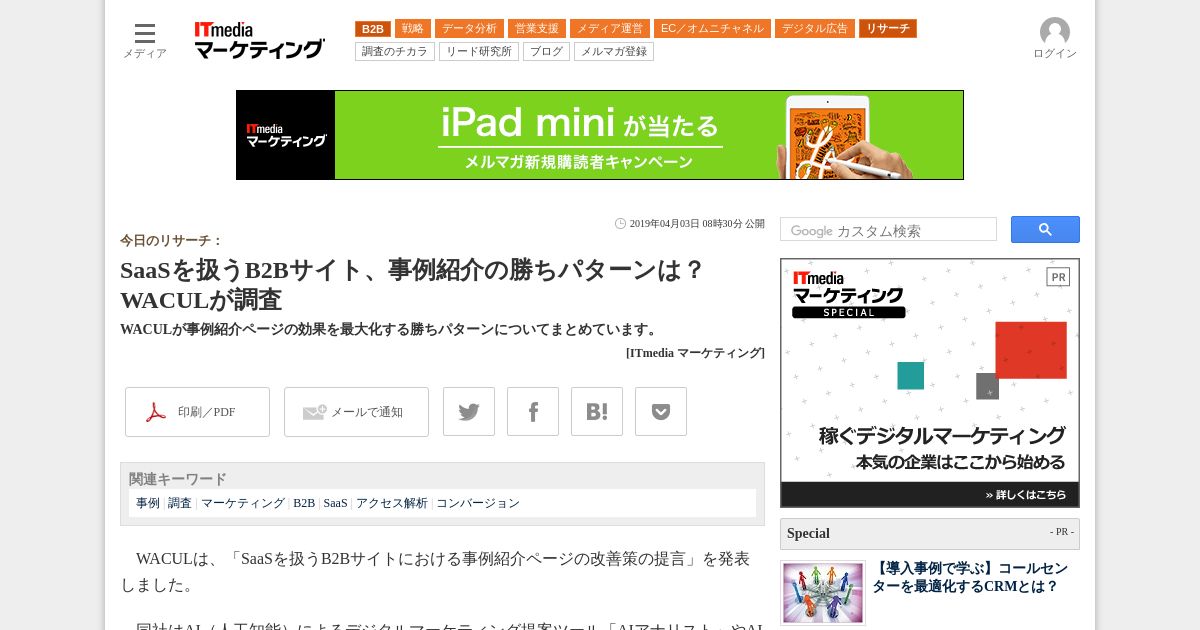Open the 戦略 category tab
Viewport: 1200px width, 630px height.
click(413, 29)
